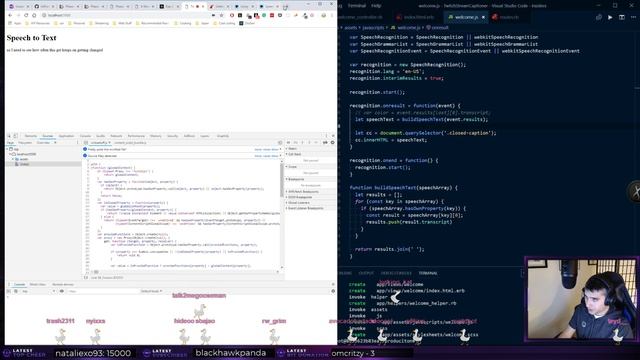
Task: Run the file with VS Code play icon
Action: tap(610, 17)
